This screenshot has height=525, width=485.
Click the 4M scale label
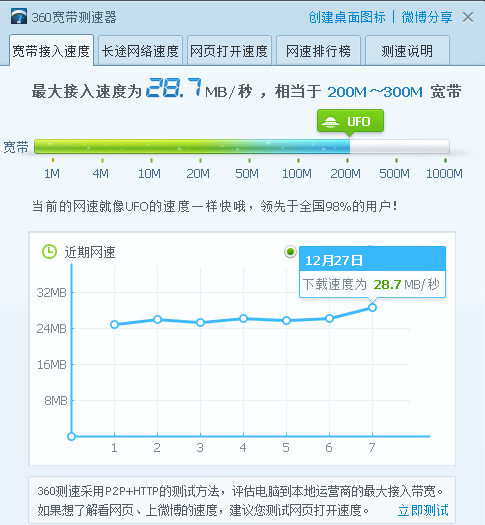pos(100,173)
